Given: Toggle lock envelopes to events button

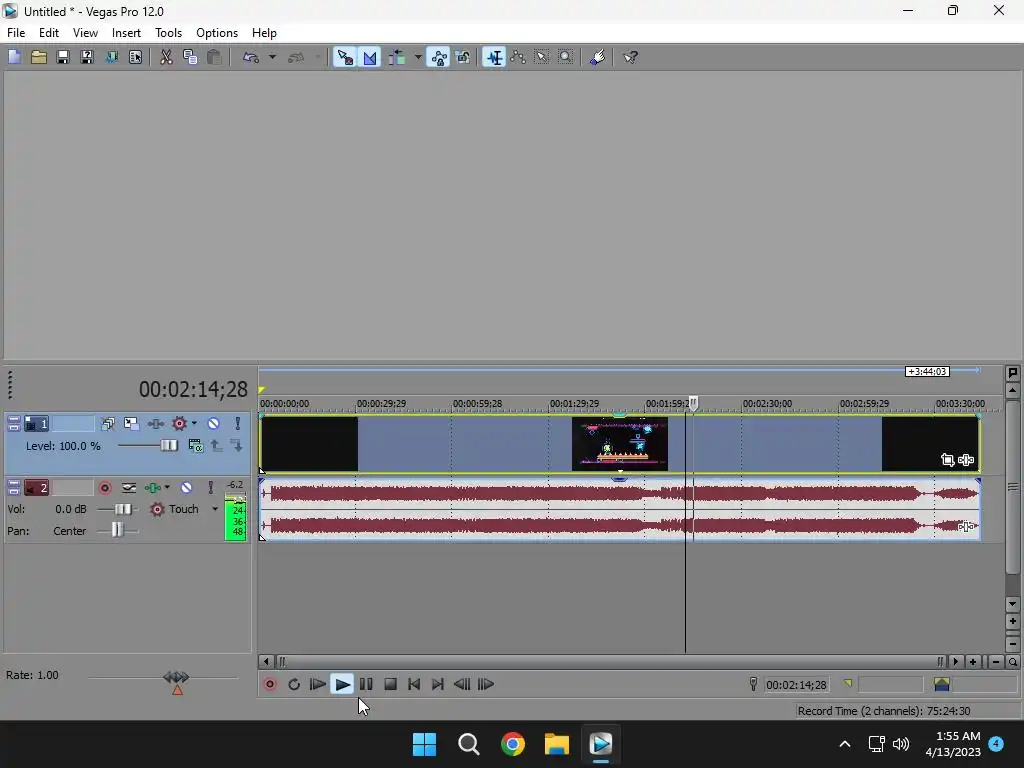Looking at the screenshot, I should tap(439, 57).
